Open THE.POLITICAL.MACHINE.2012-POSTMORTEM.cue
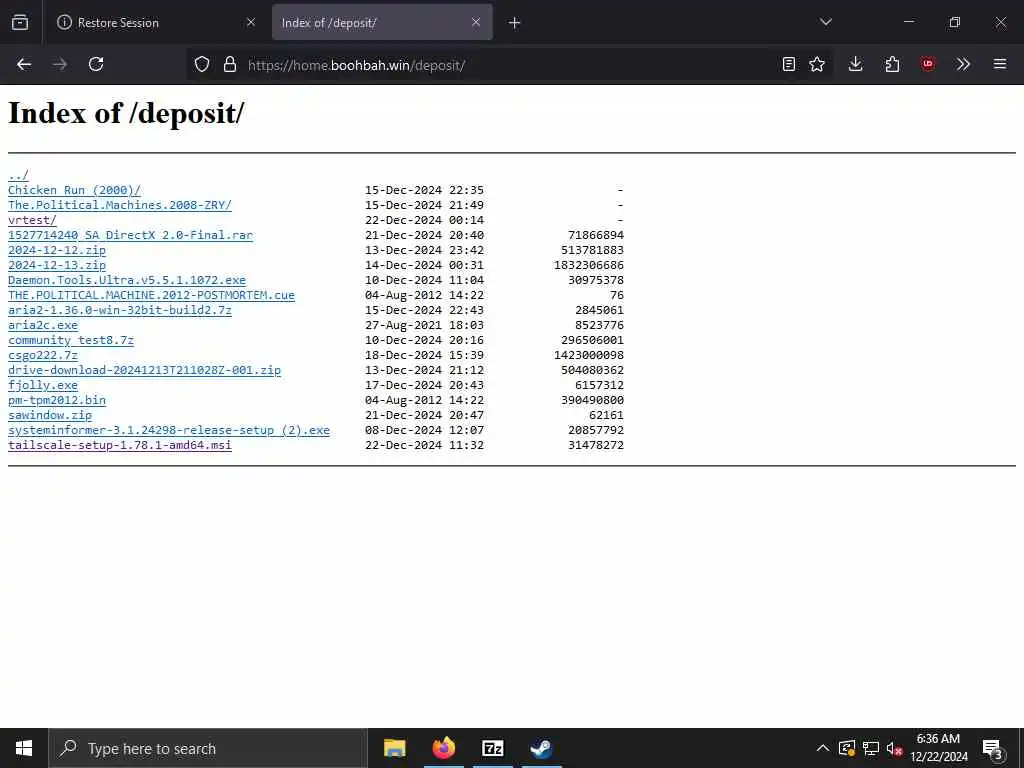Image resolution: width=1024 pixels, height=768 pixels. 151,295
